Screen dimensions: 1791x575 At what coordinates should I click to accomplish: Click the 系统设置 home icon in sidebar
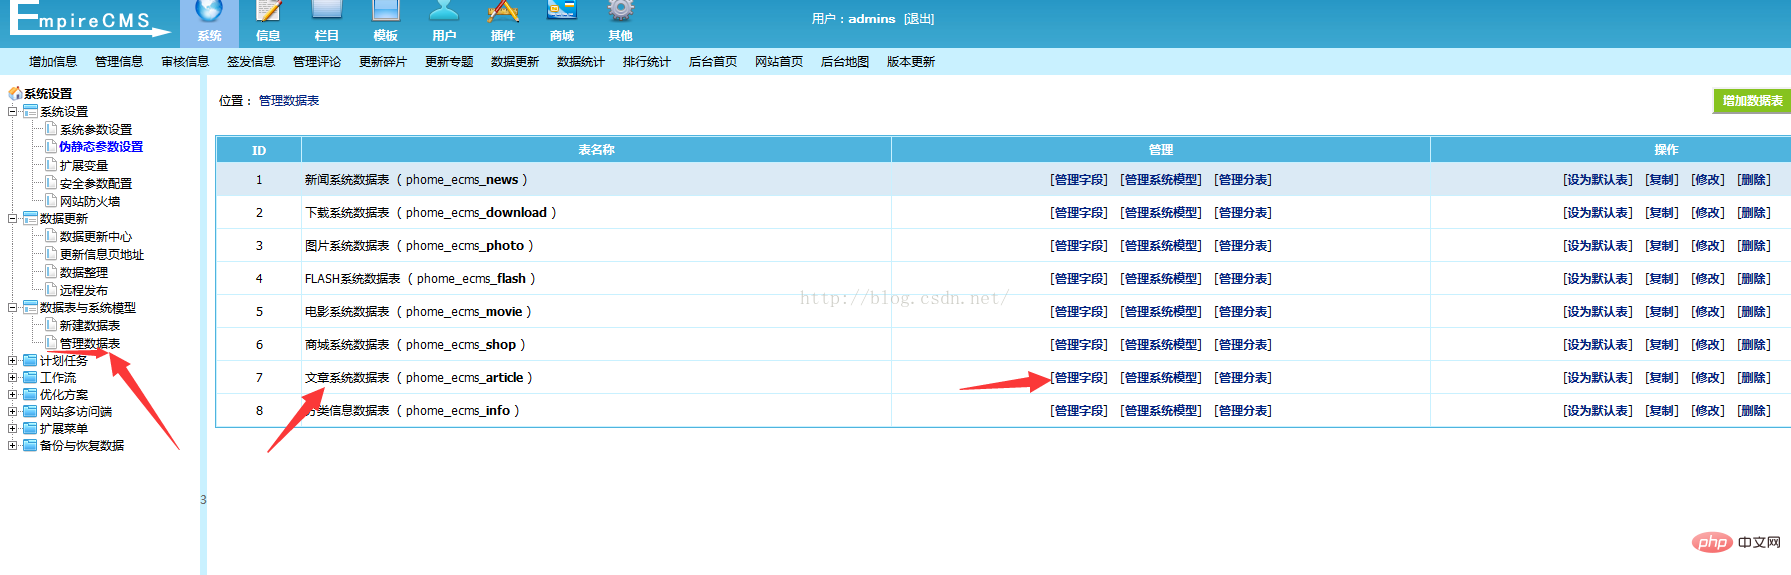tap(15, 93)
